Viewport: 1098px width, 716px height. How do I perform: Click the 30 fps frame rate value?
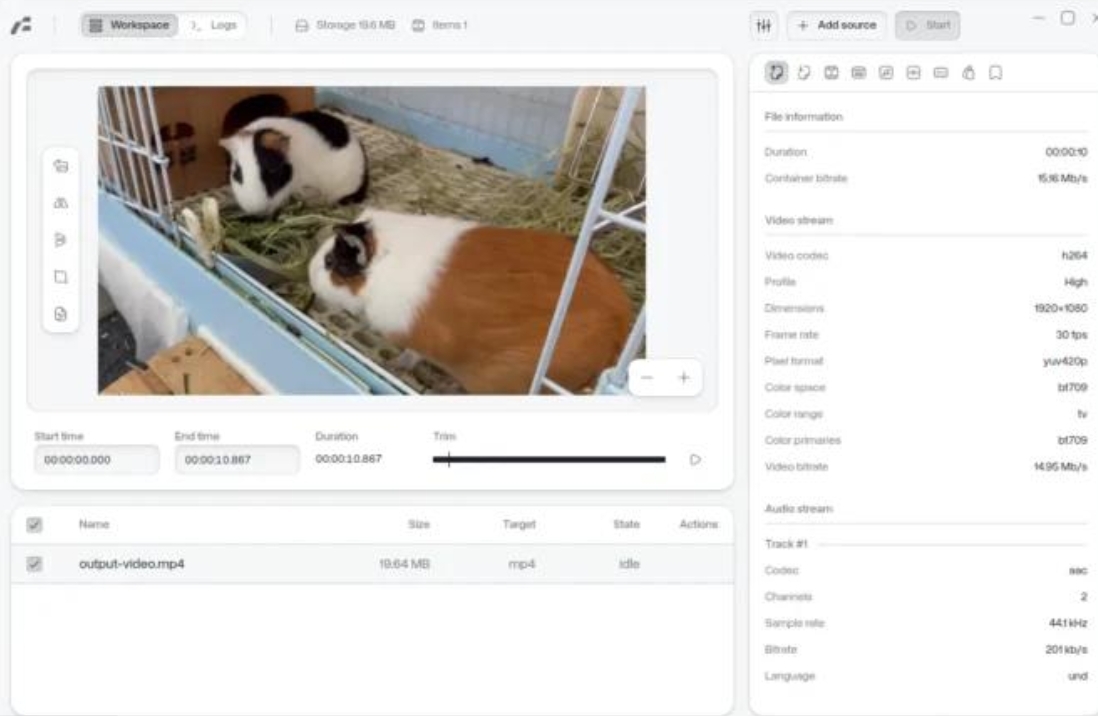(x=1072, y=334)
